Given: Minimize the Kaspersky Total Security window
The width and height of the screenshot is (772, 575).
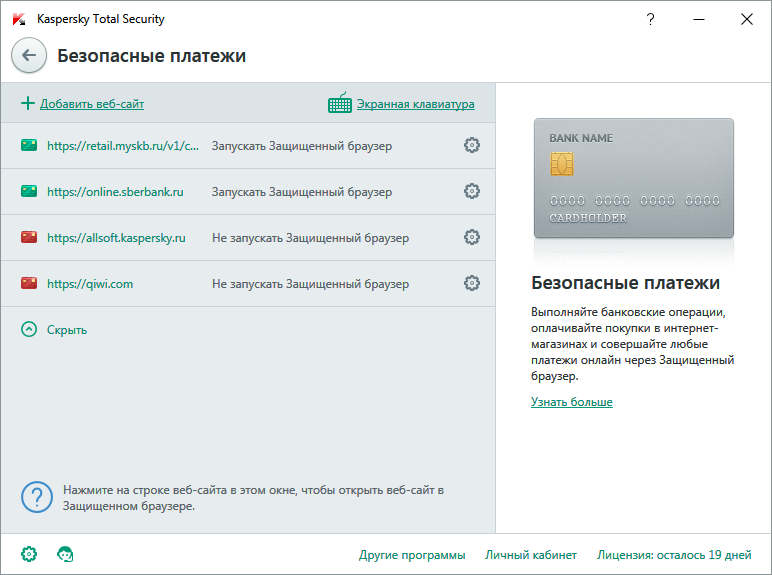Looking at the screenshot, I should click(x=699, y=19).
